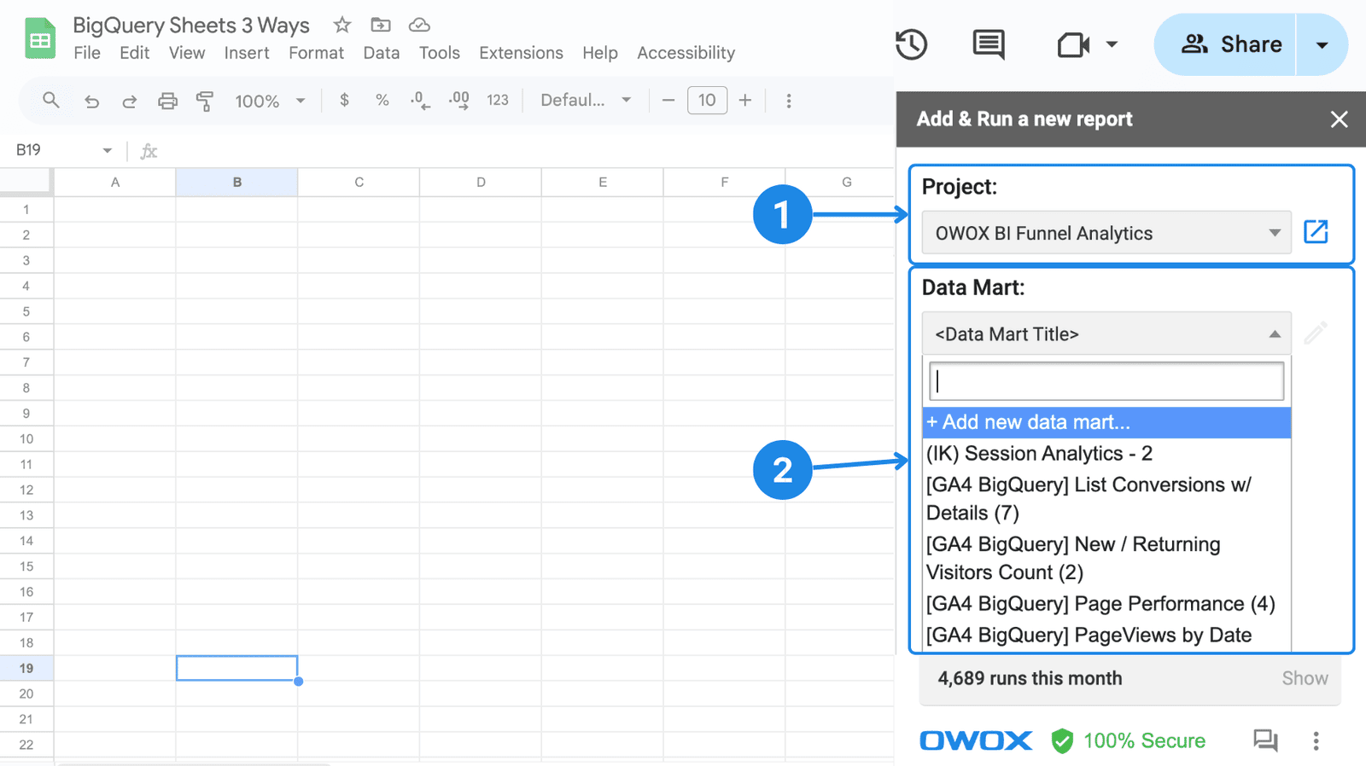1366x766 pixels.
Task: Open the File menu
Action: pyautogui.click(x=87, y=53)
